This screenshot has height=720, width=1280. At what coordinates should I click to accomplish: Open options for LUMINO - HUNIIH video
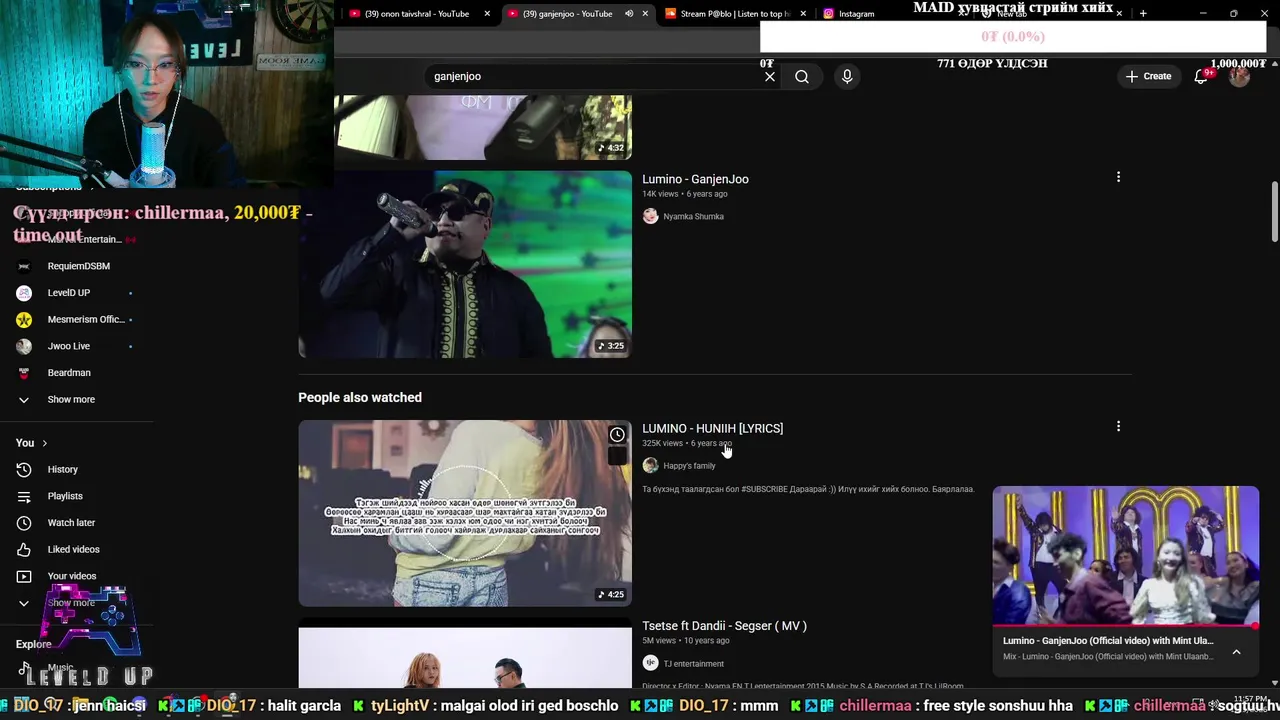tap(1118, 426)
